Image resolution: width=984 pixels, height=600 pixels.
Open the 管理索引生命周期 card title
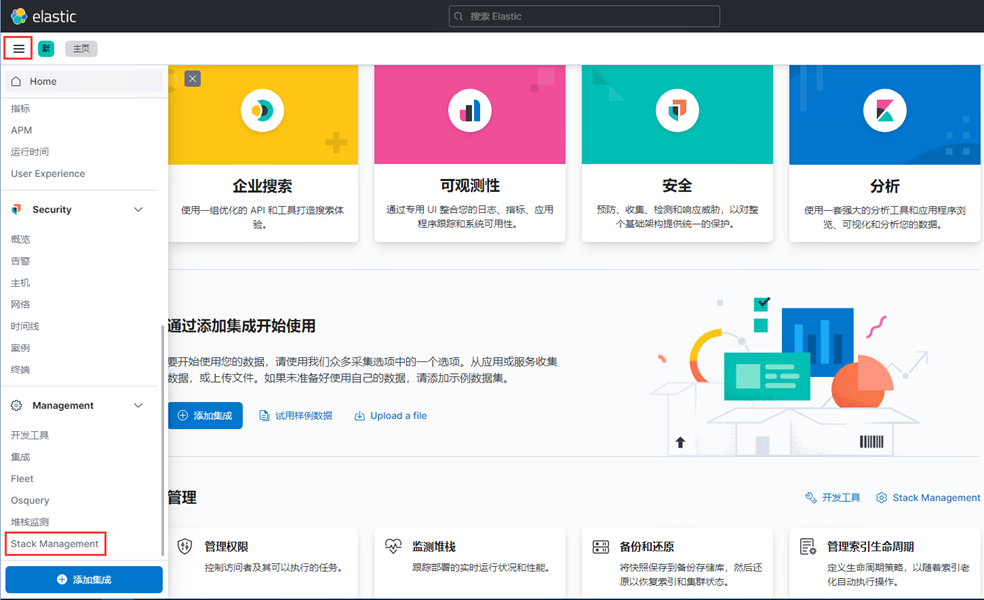tap(870, 547)
